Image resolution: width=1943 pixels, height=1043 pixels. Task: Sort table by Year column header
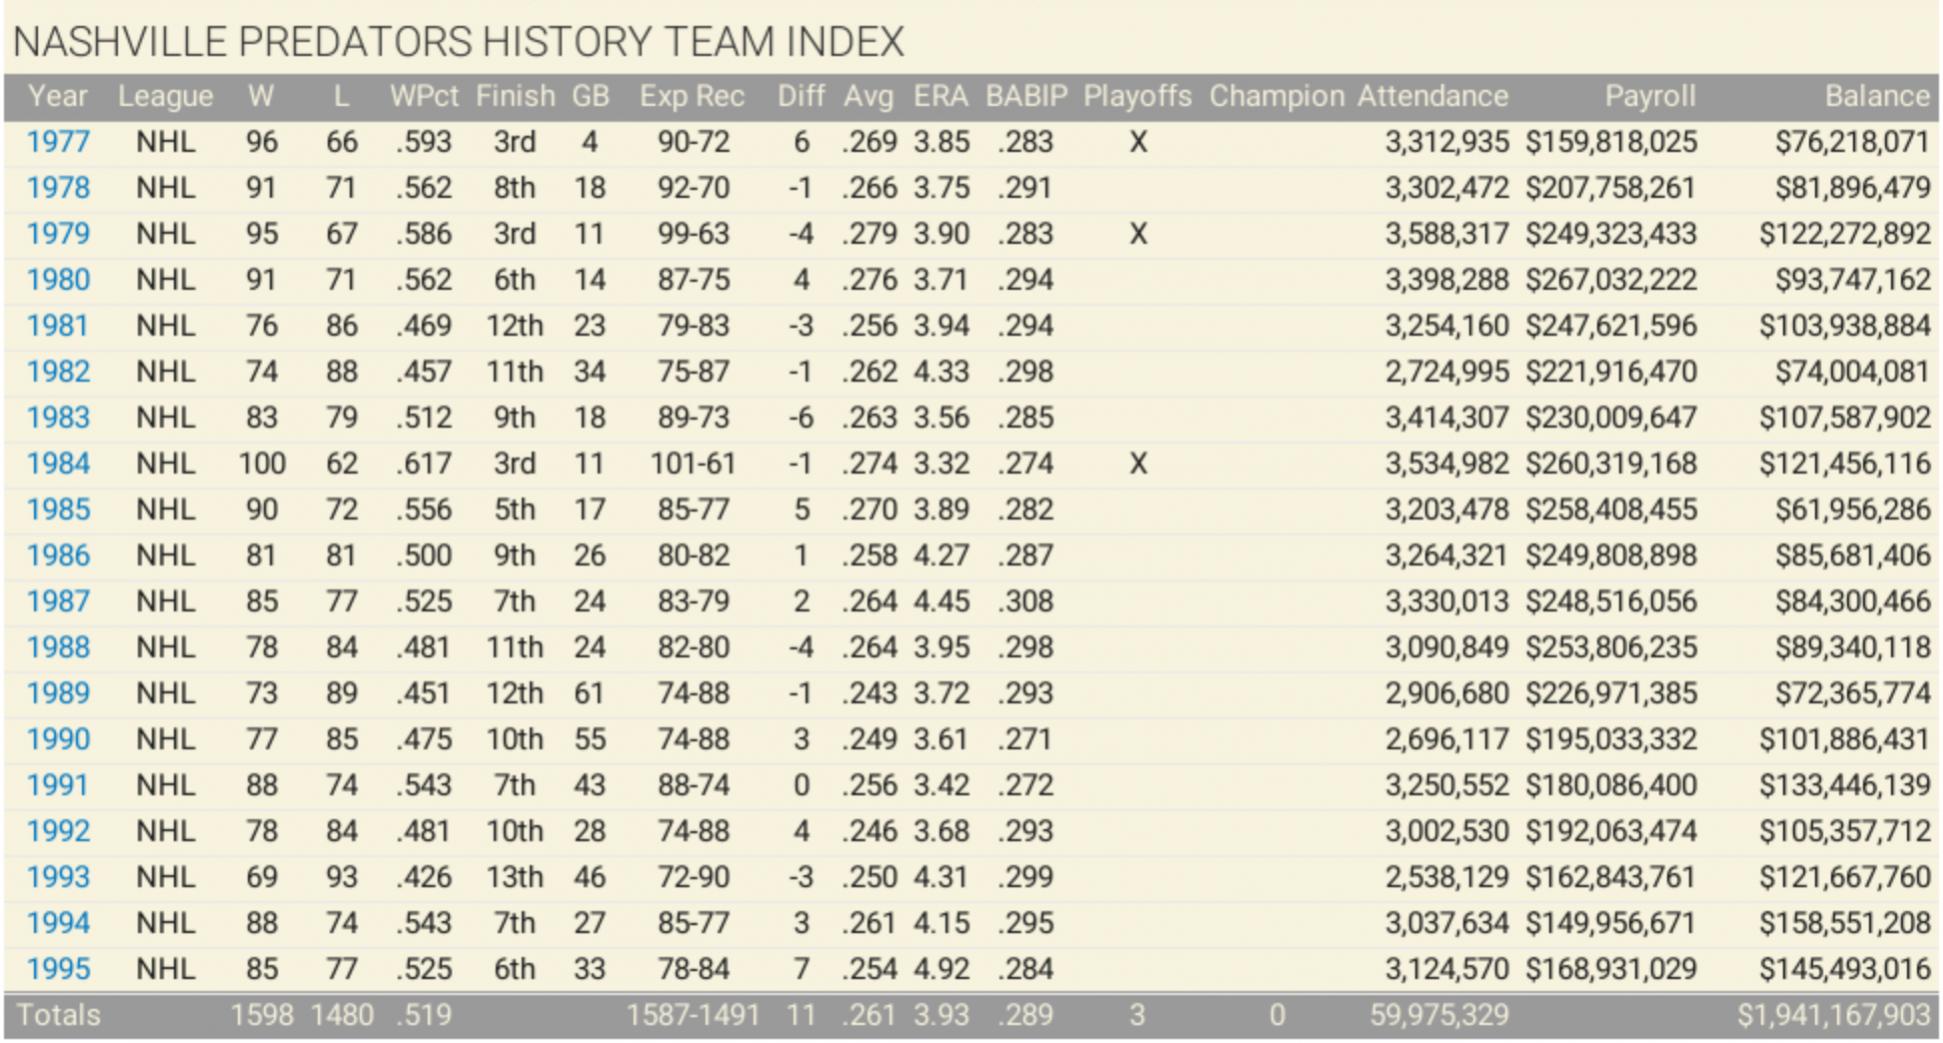pos(58,96)
